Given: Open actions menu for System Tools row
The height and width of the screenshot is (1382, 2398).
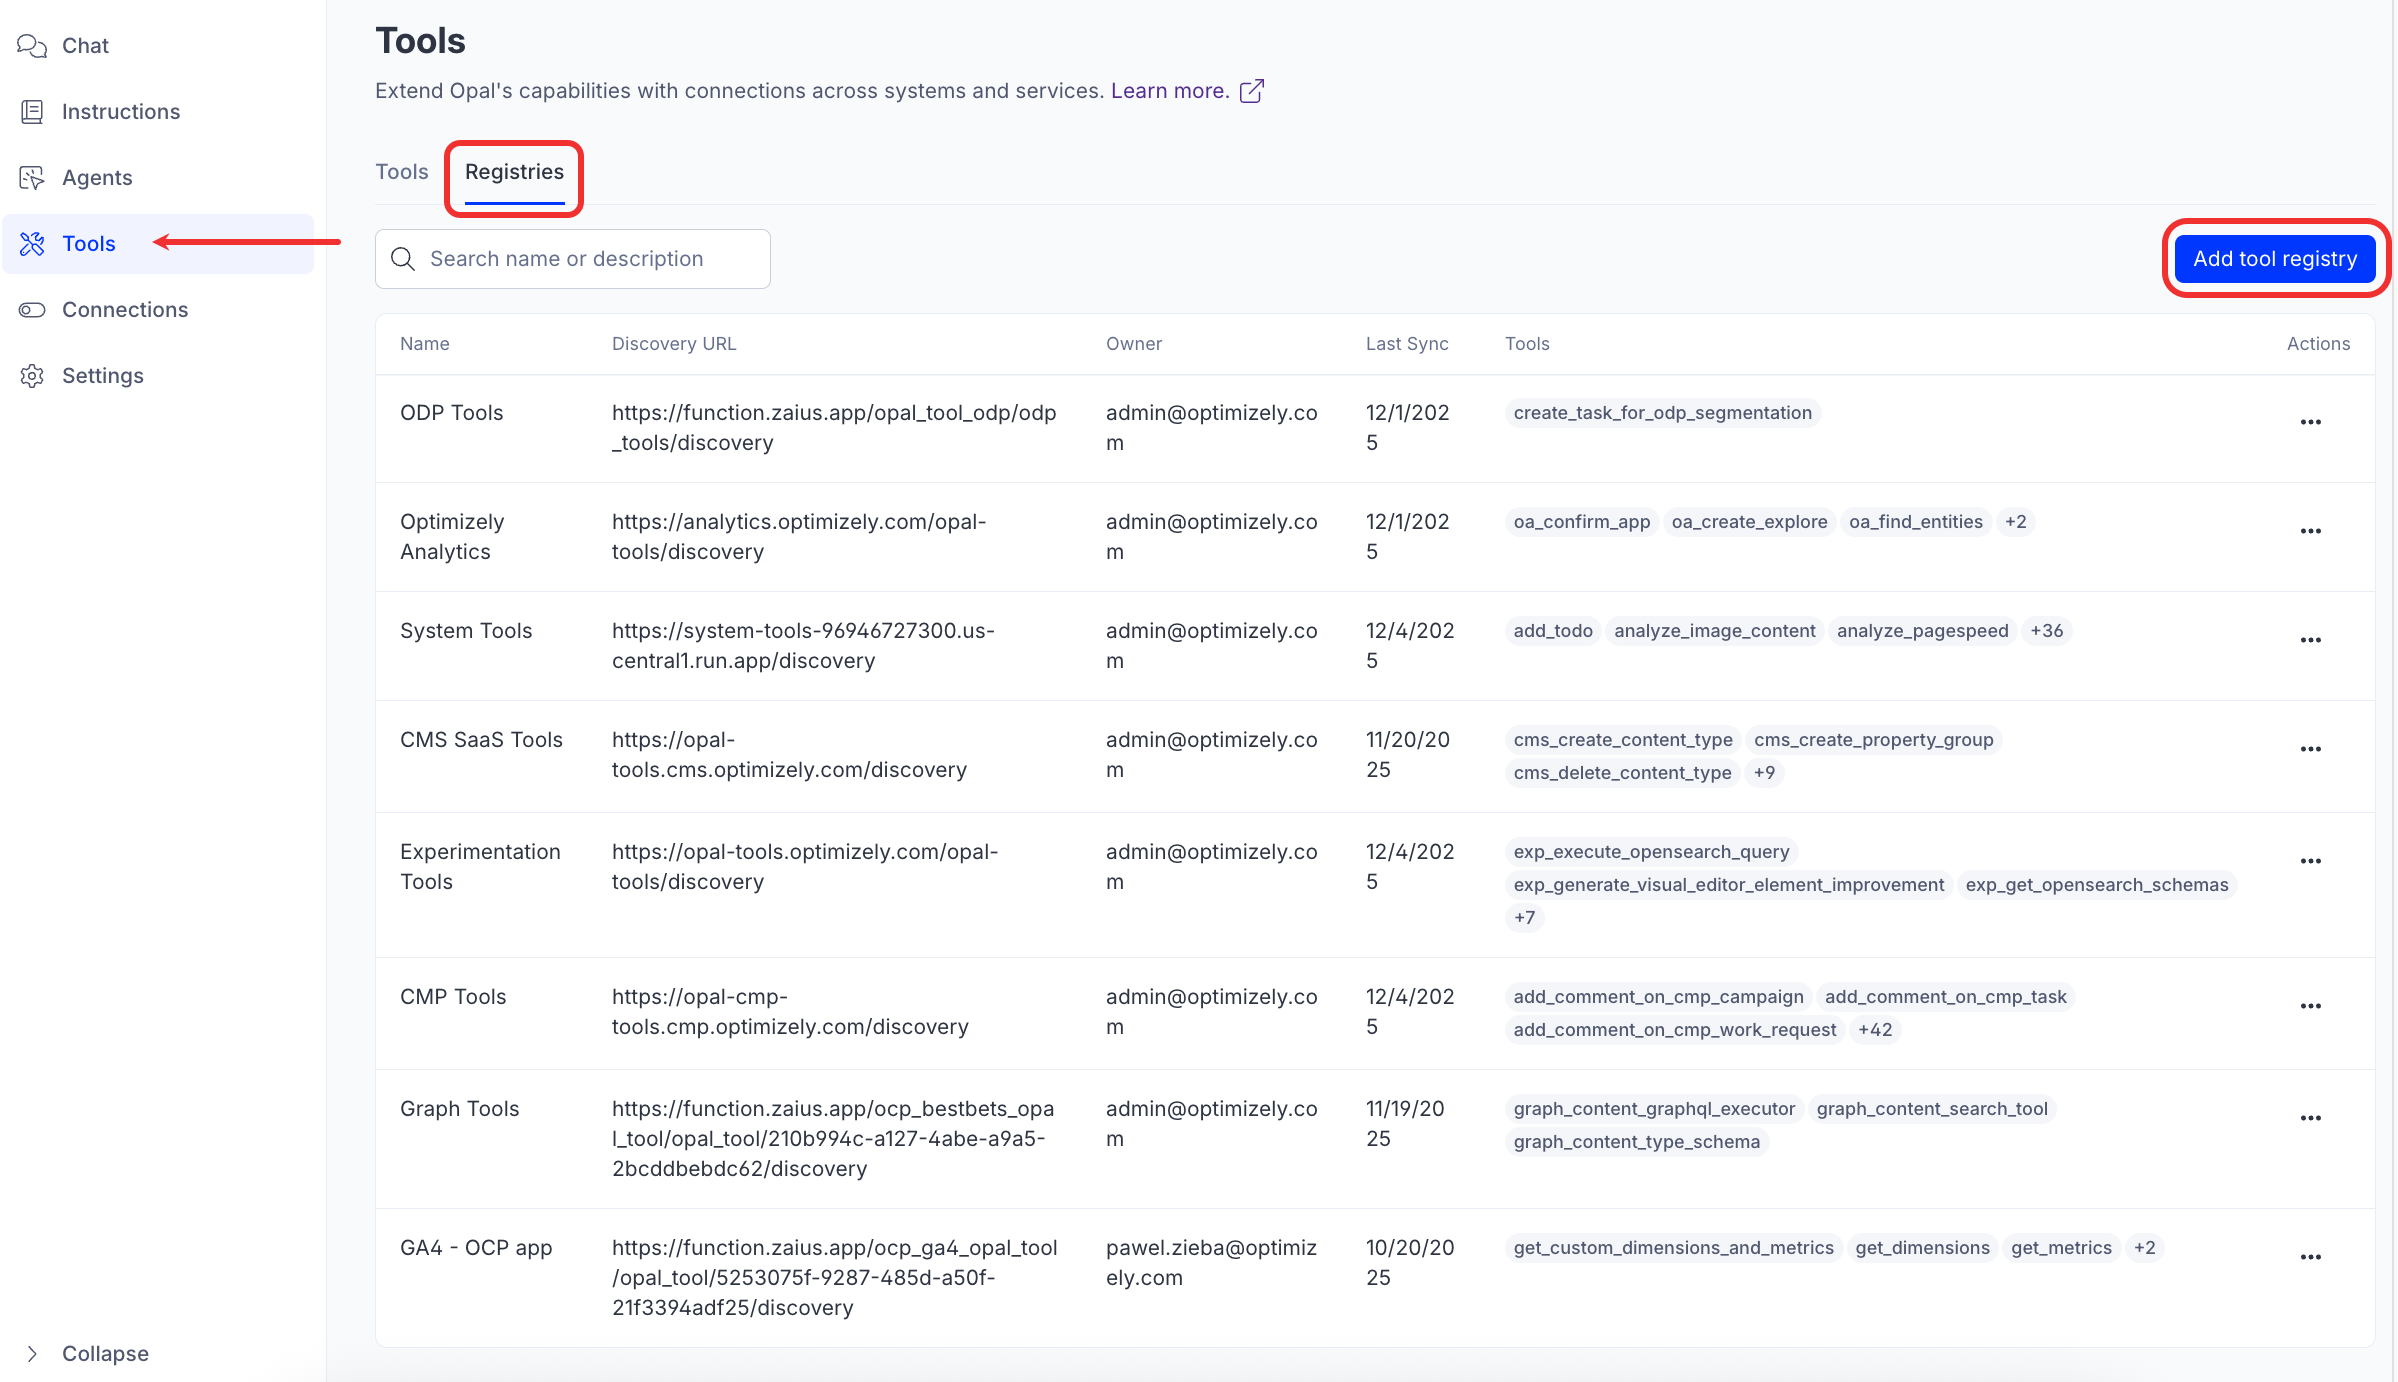Looking at the screenshot, I should (2310, 640).
